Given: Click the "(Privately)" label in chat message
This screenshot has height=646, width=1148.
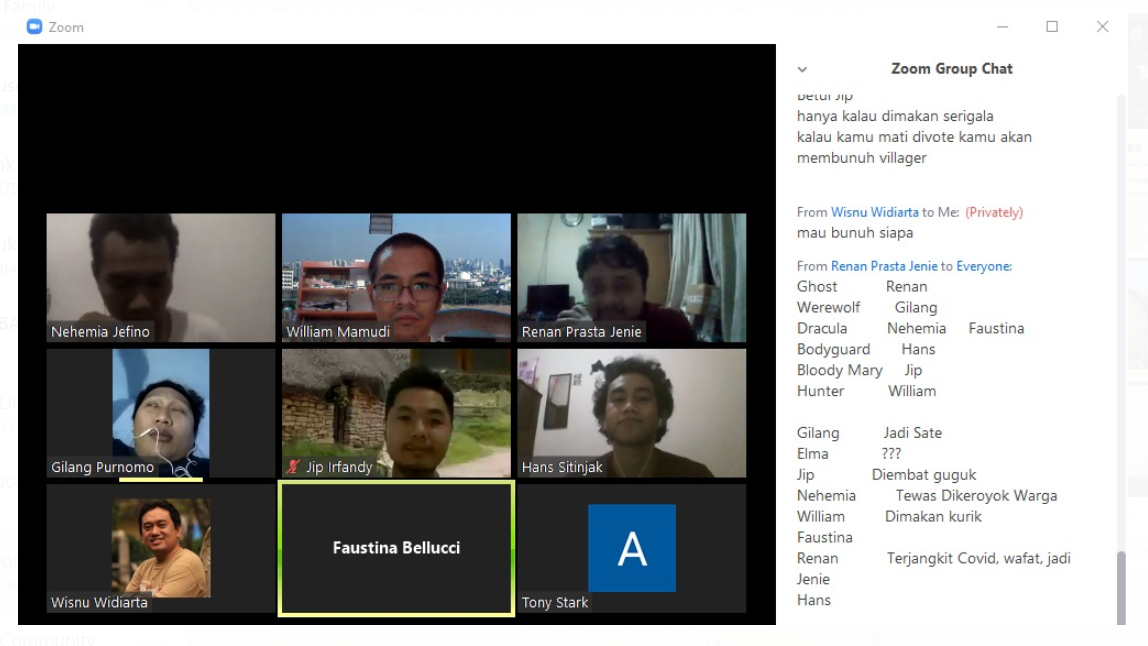Looking at the screenshot, I should pos(993,212).
